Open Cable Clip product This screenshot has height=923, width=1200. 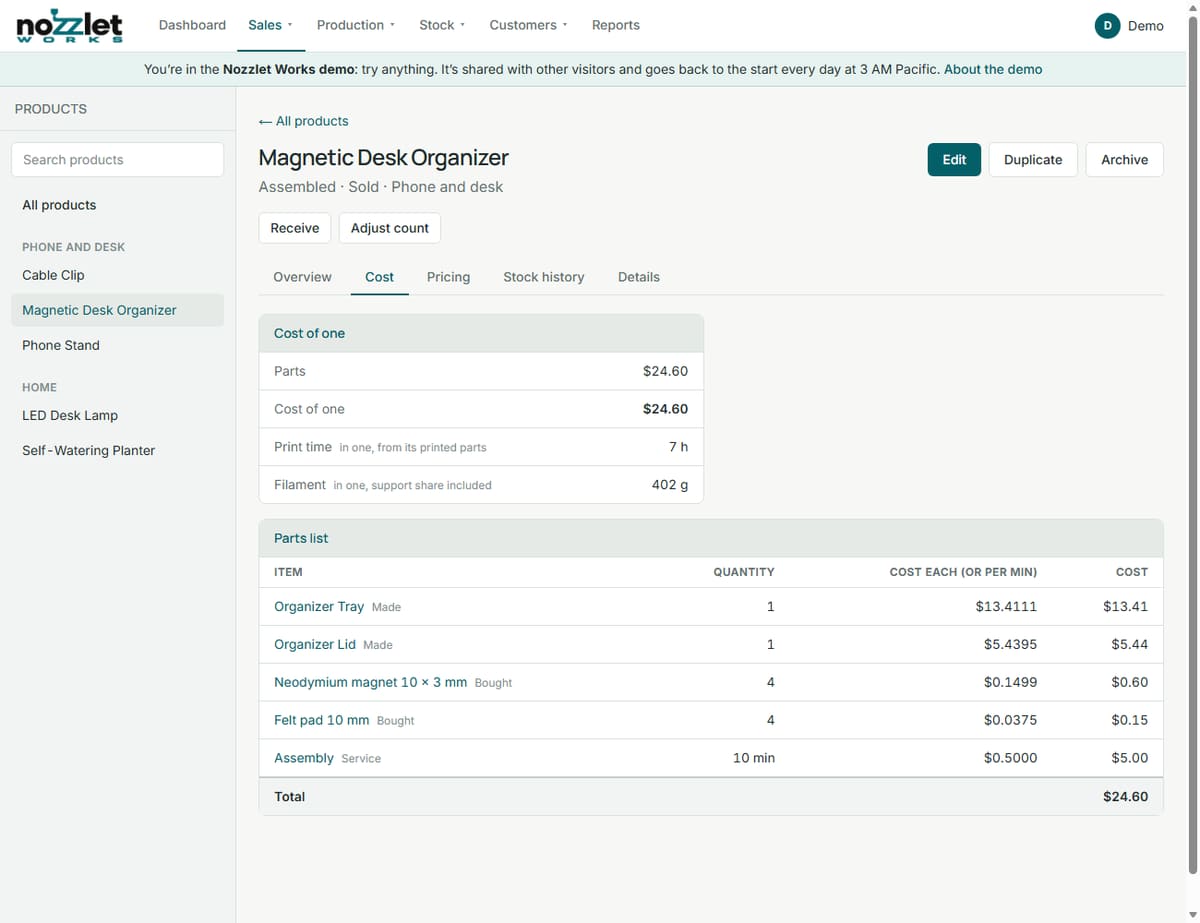pos(117,275)
